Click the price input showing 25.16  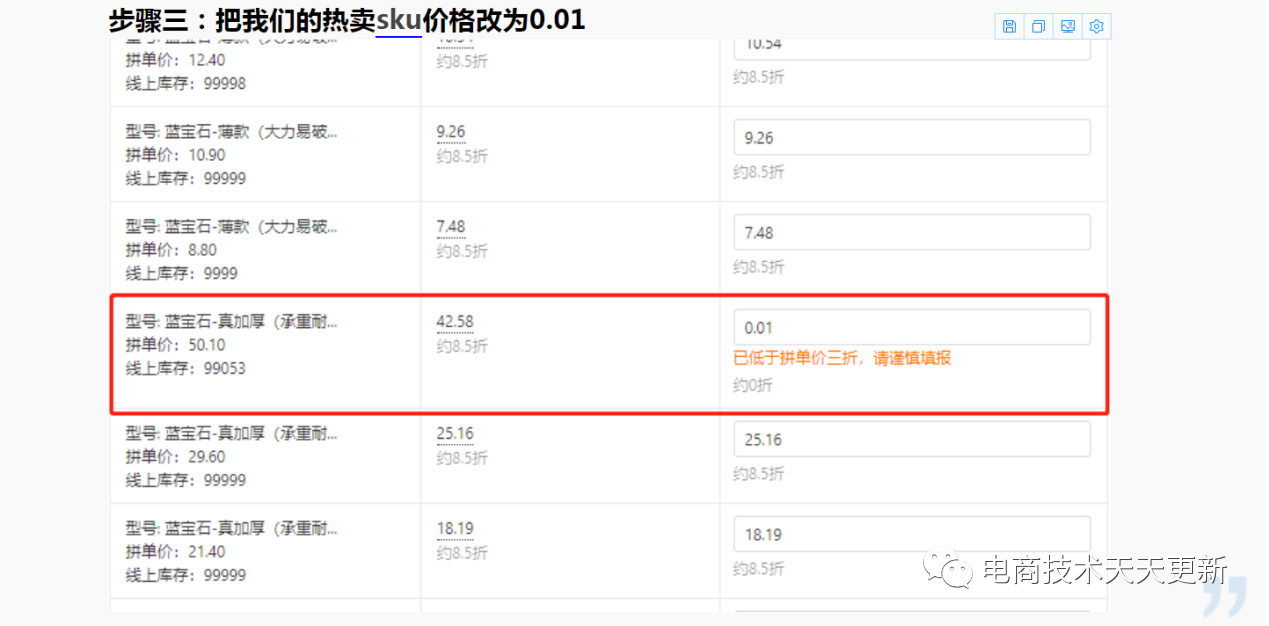click(912, 439)
